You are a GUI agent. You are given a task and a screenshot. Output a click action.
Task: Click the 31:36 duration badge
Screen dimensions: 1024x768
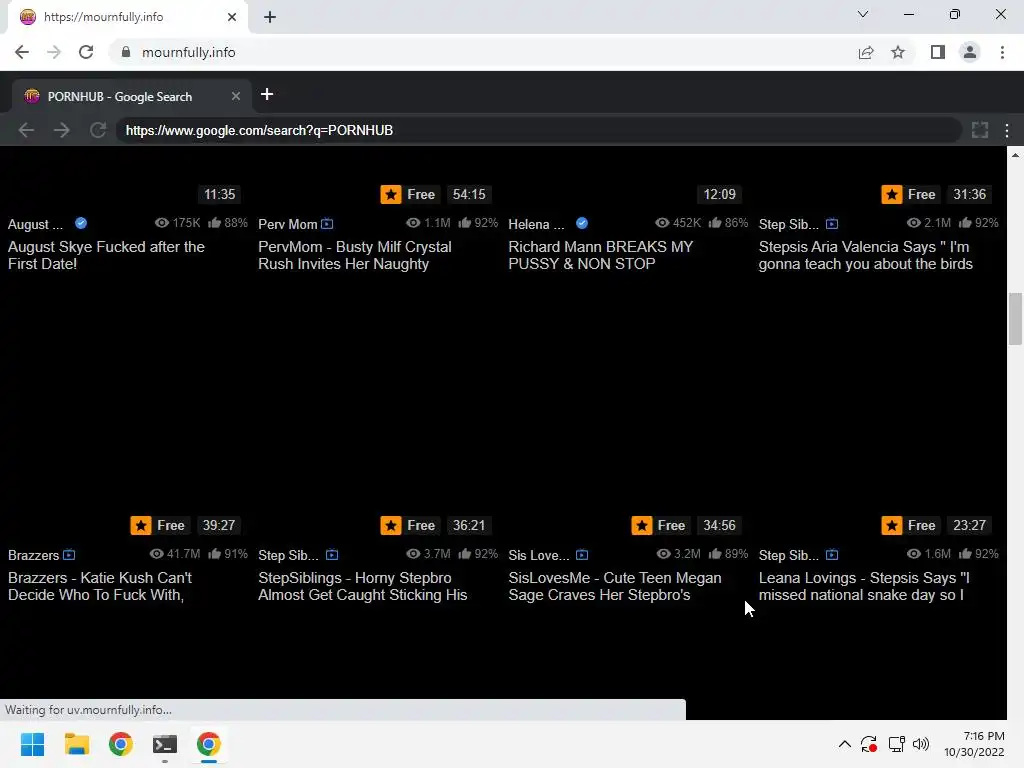969,195
